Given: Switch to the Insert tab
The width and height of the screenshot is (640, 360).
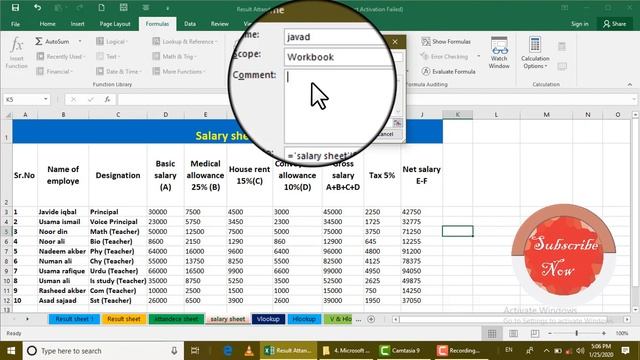Looking at the screenshot, I should coord(77,24).
